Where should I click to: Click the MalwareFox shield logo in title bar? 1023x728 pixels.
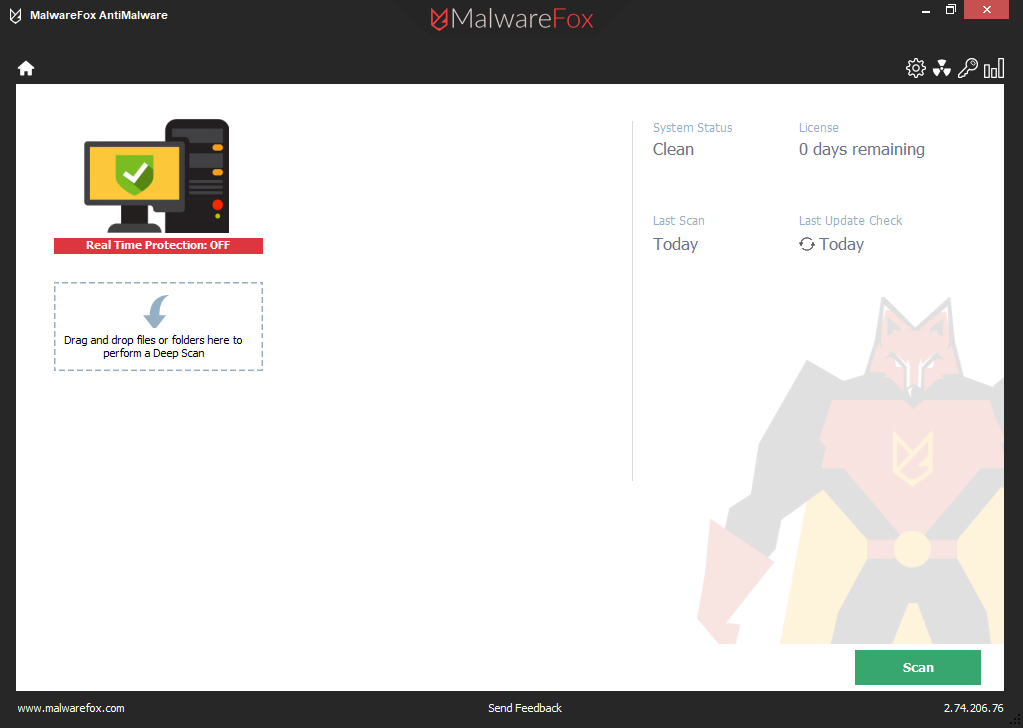(x=16, y=15)
